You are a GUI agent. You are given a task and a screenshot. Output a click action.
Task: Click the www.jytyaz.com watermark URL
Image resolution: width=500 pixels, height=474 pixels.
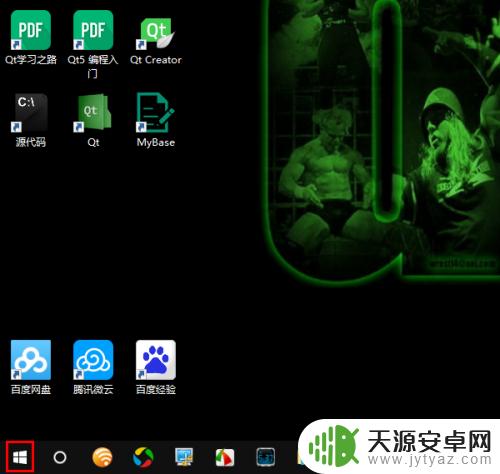click(x=430, y=459)
